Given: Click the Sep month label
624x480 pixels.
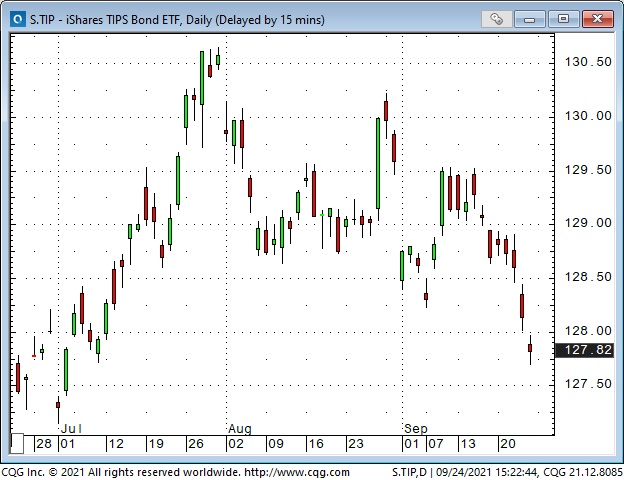Looking at the screenshot, I should [x=416, y=429].
